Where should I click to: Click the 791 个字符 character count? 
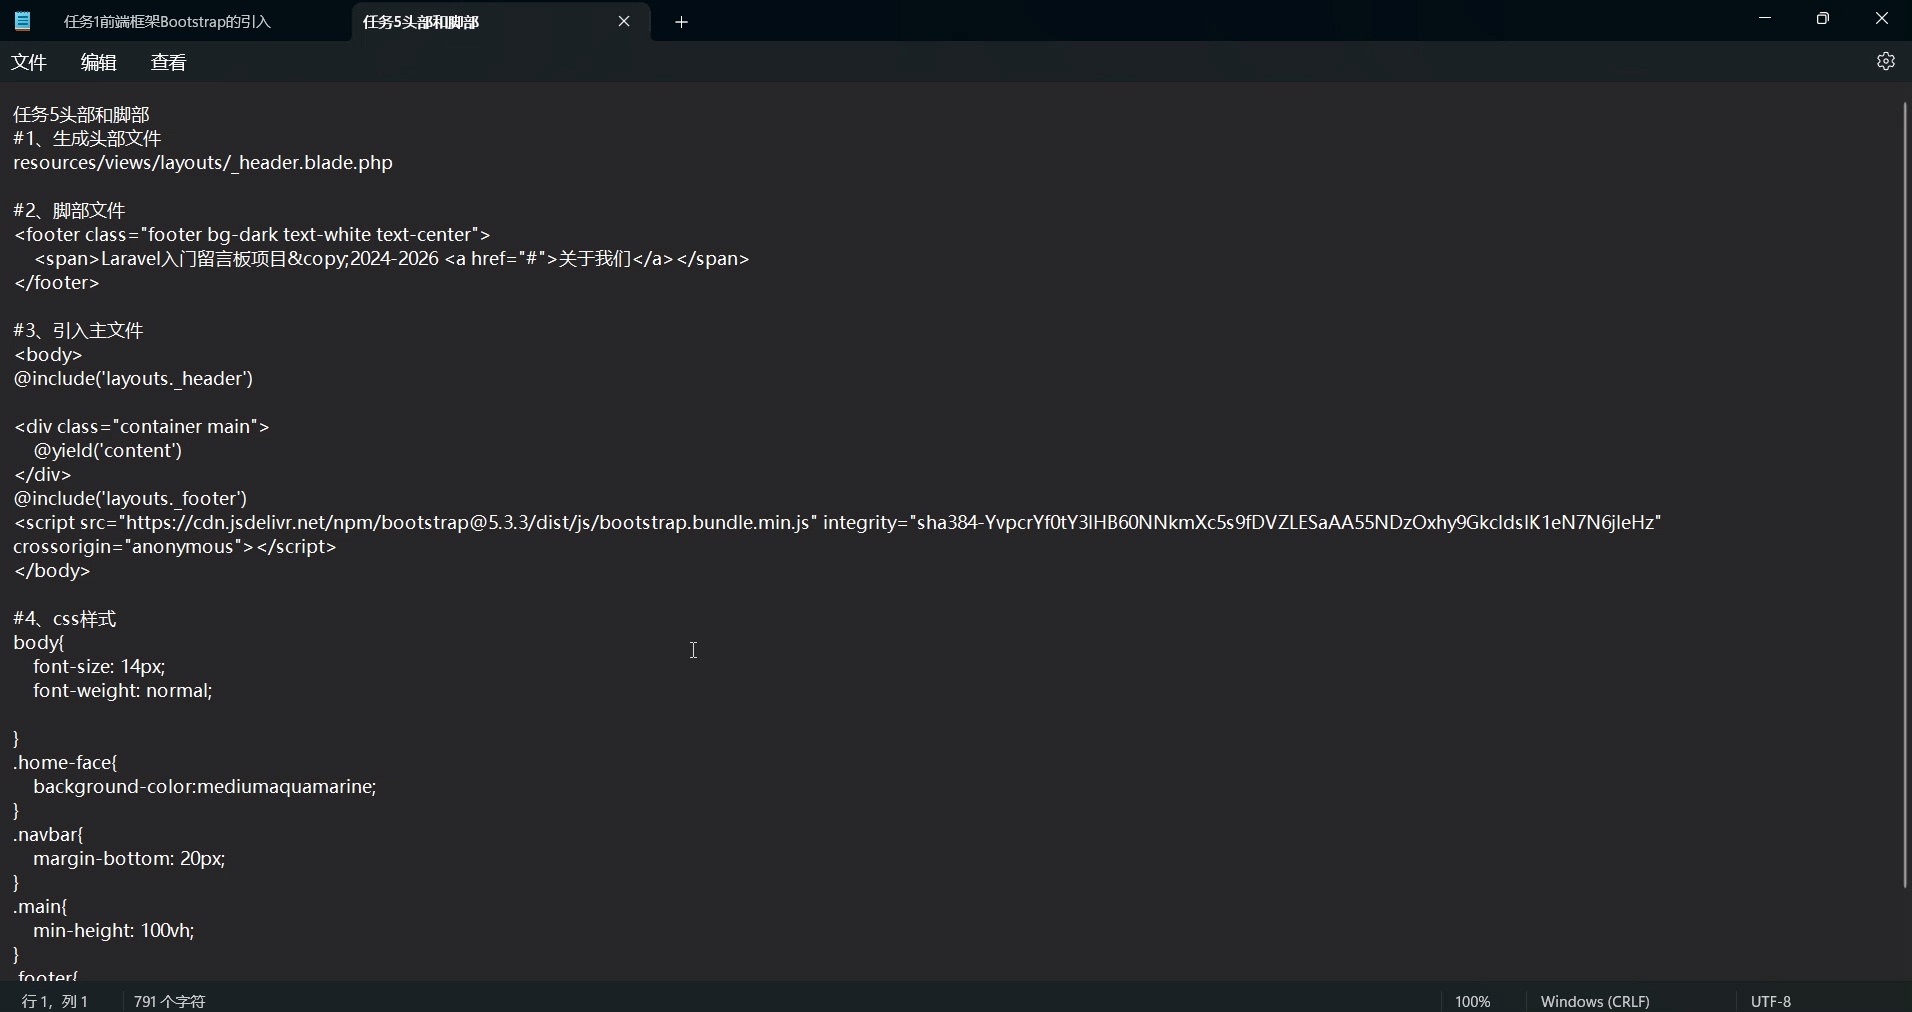tap(168, 1001)
